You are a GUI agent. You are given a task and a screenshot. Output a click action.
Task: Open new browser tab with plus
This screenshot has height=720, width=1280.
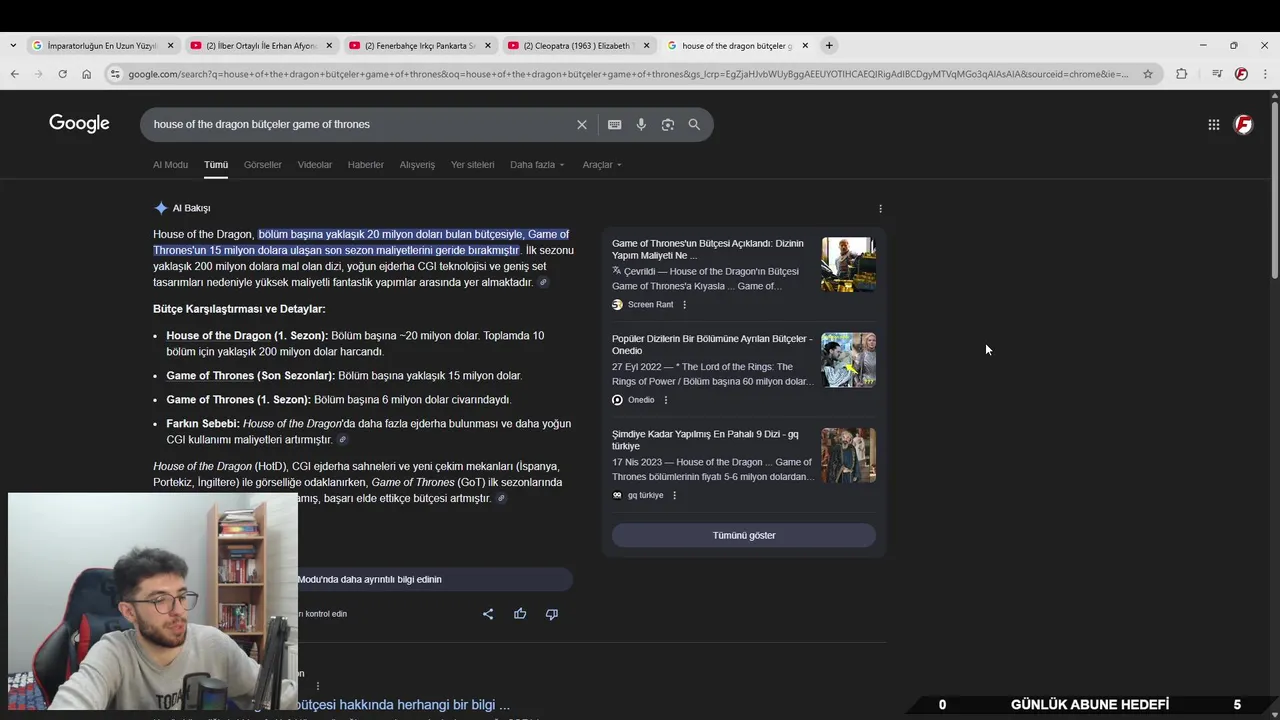829,45
